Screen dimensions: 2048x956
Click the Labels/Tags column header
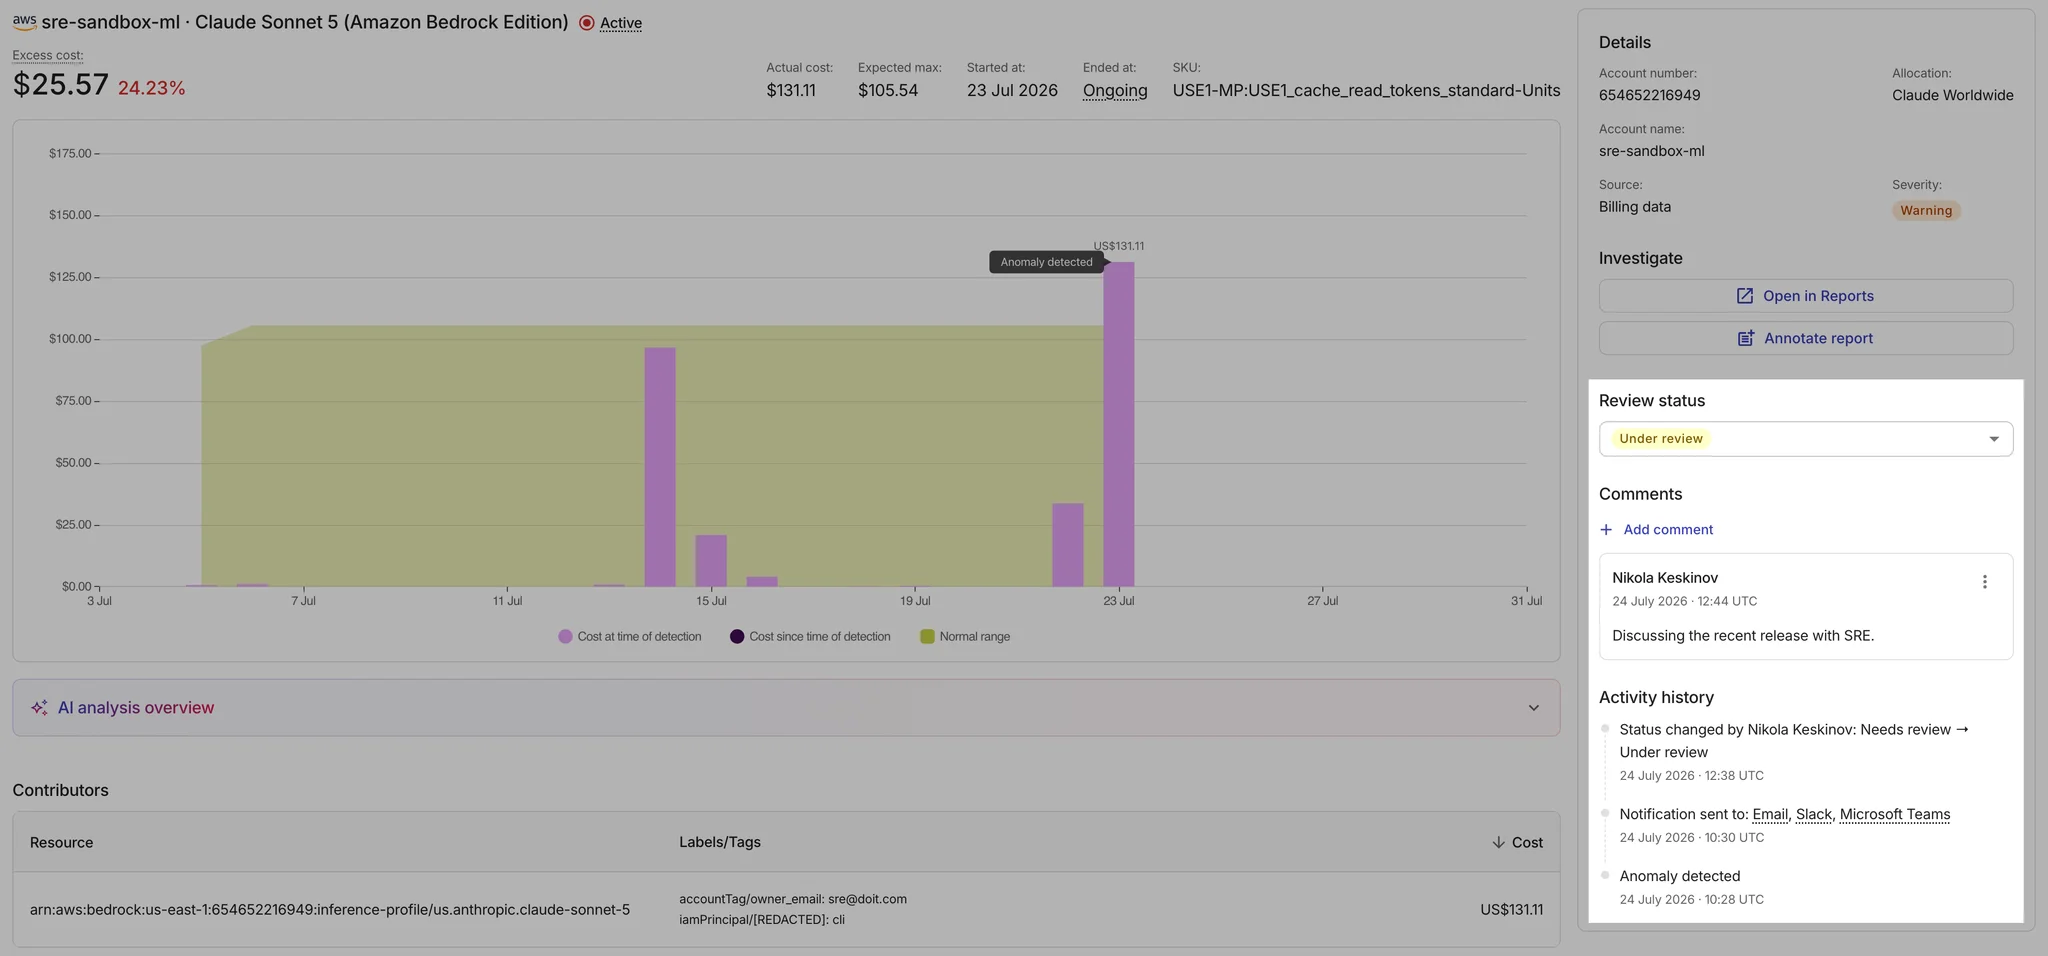pos(720,843)
